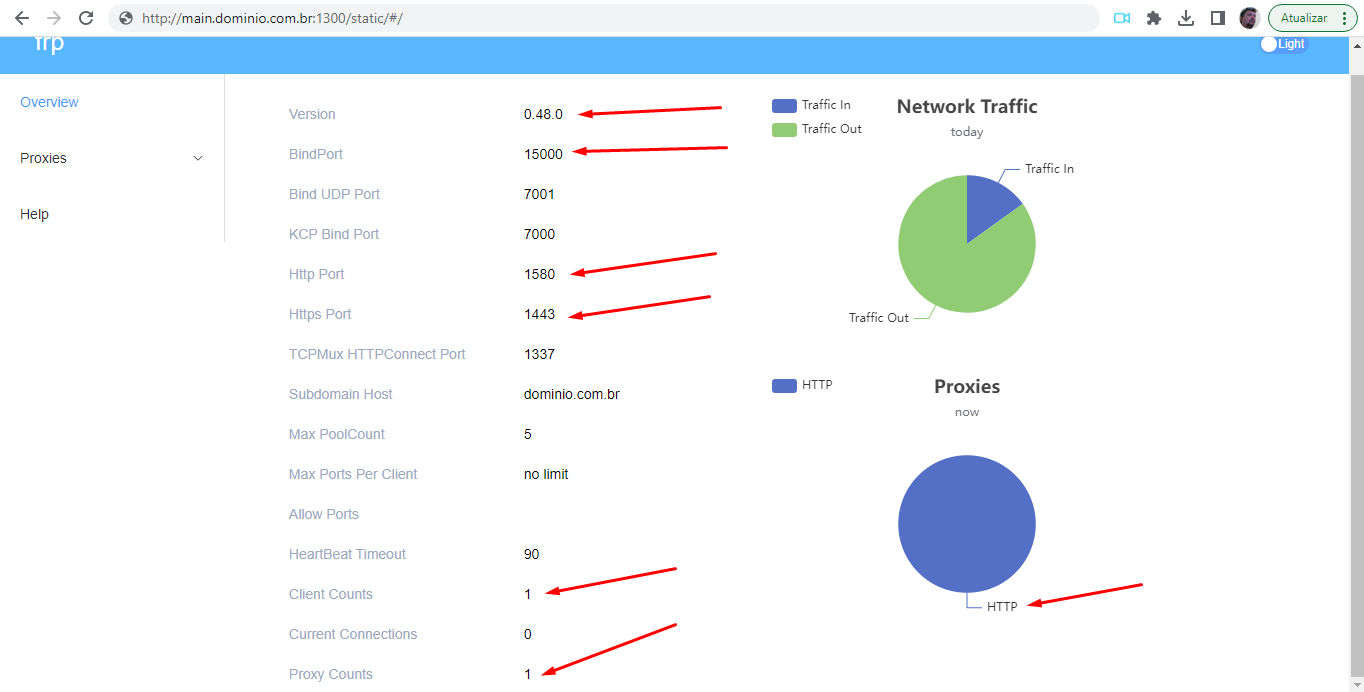
Task: Open the Chrome three-dot menu
Action: (x=1345, y=17)
